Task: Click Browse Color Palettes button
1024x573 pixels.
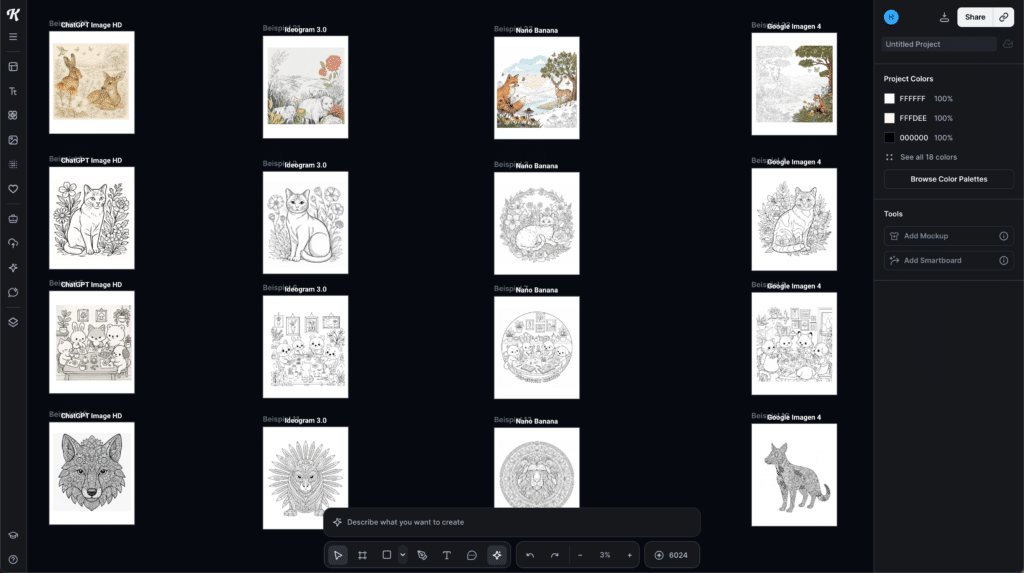Action: (x=948, y=179)
